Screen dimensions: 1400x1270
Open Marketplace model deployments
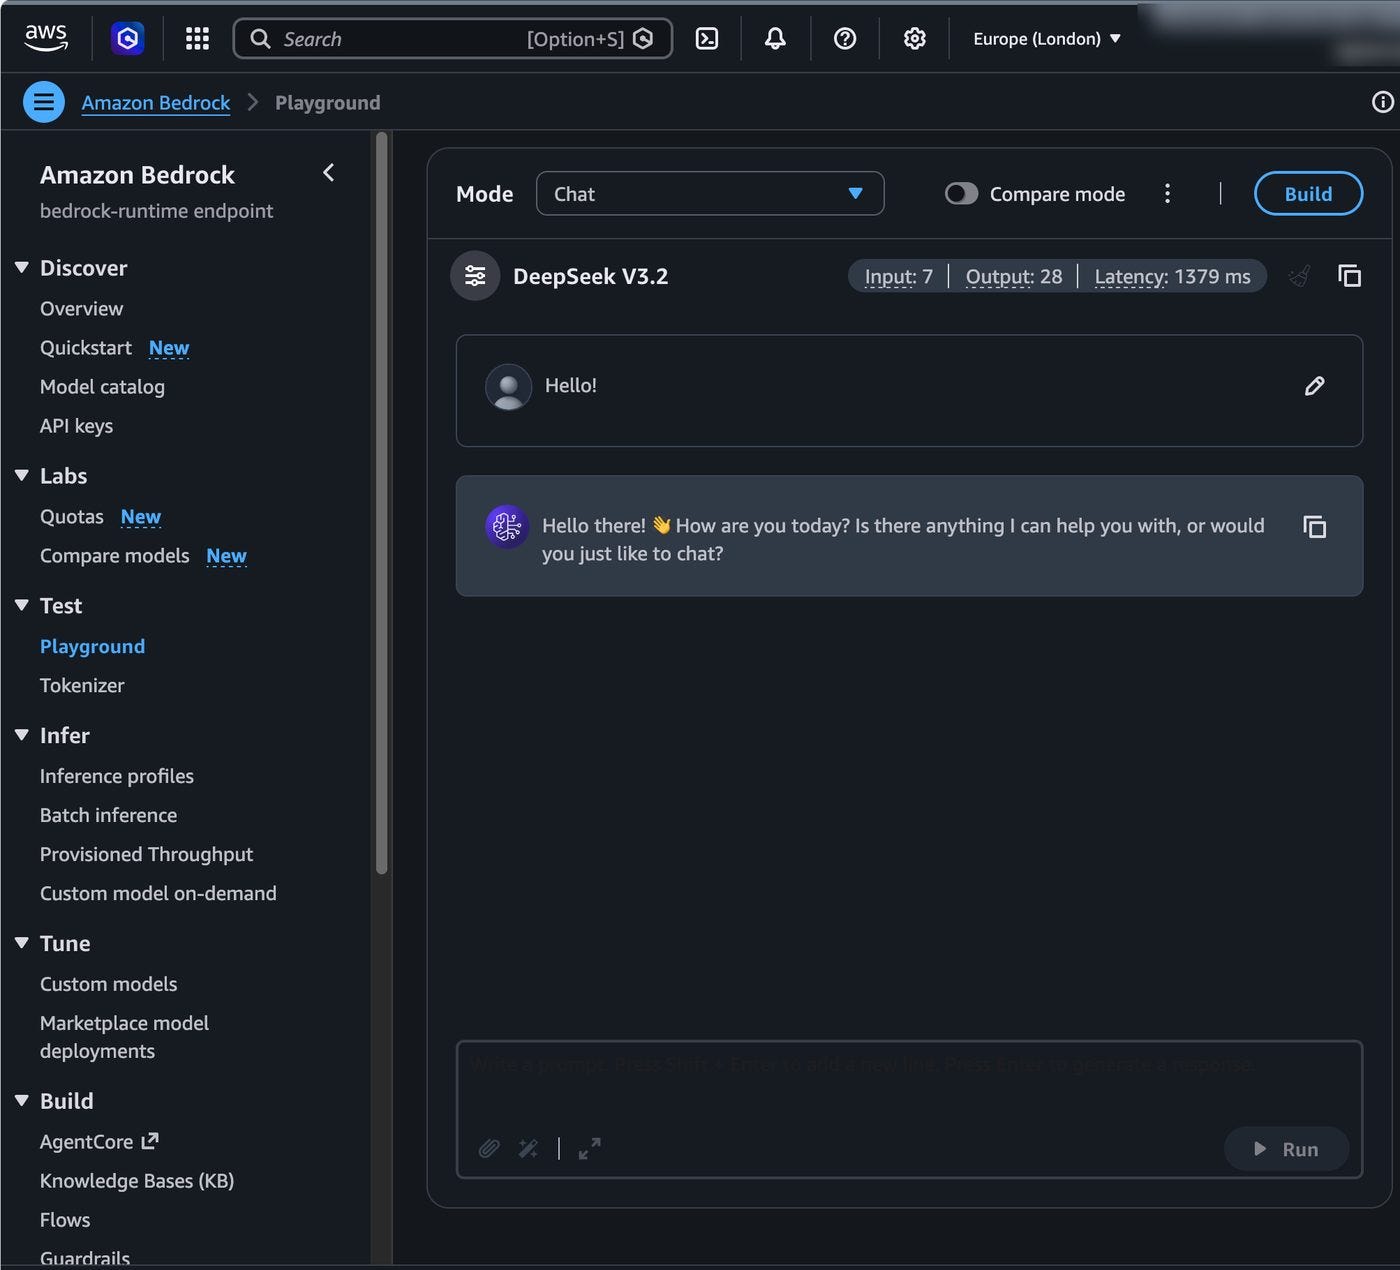[x=124, y=1037]
